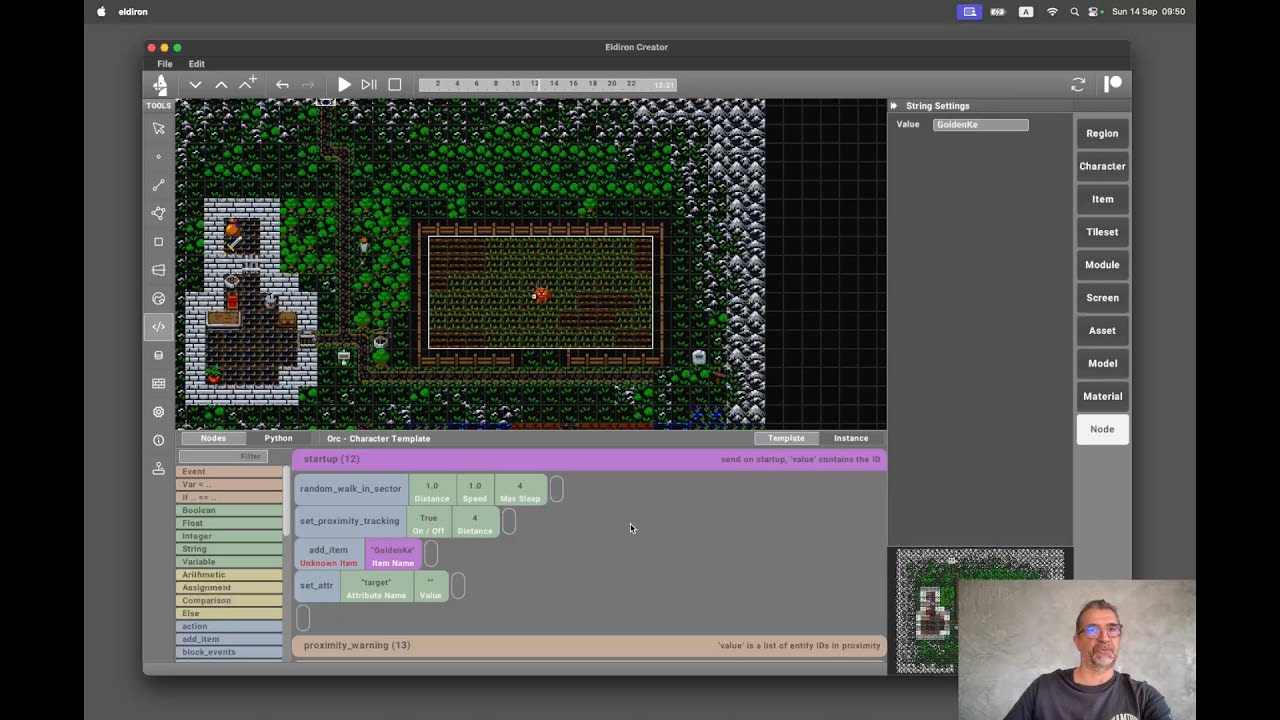Choose the perspective plane tool icon
The image size is (1280, 720).
tap(158, 270)
